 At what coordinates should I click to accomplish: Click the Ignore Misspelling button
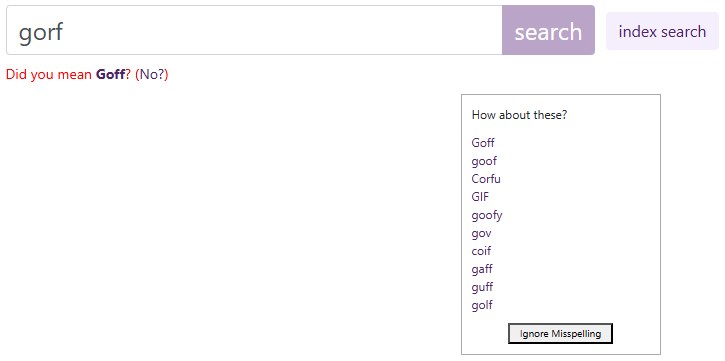560,334
